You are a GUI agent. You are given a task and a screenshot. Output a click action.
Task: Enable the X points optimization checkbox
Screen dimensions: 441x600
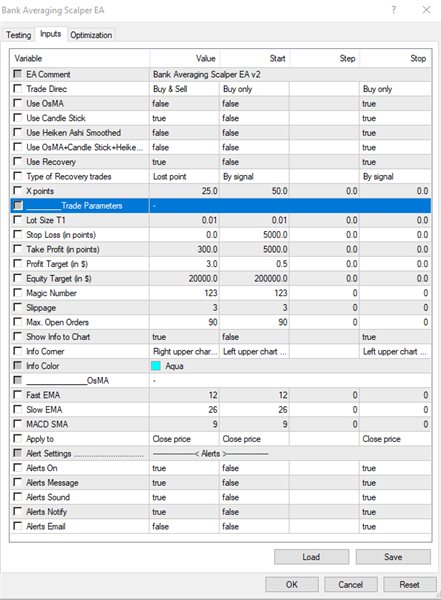(x=18, y=191)
